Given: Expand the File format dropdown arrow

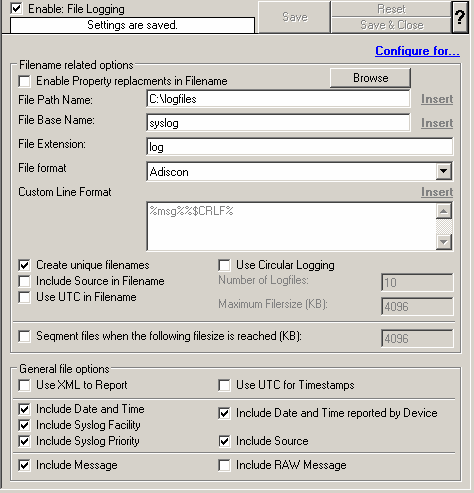Looking at the screenshot, I should pyautogui.click(x=443, y=171).
